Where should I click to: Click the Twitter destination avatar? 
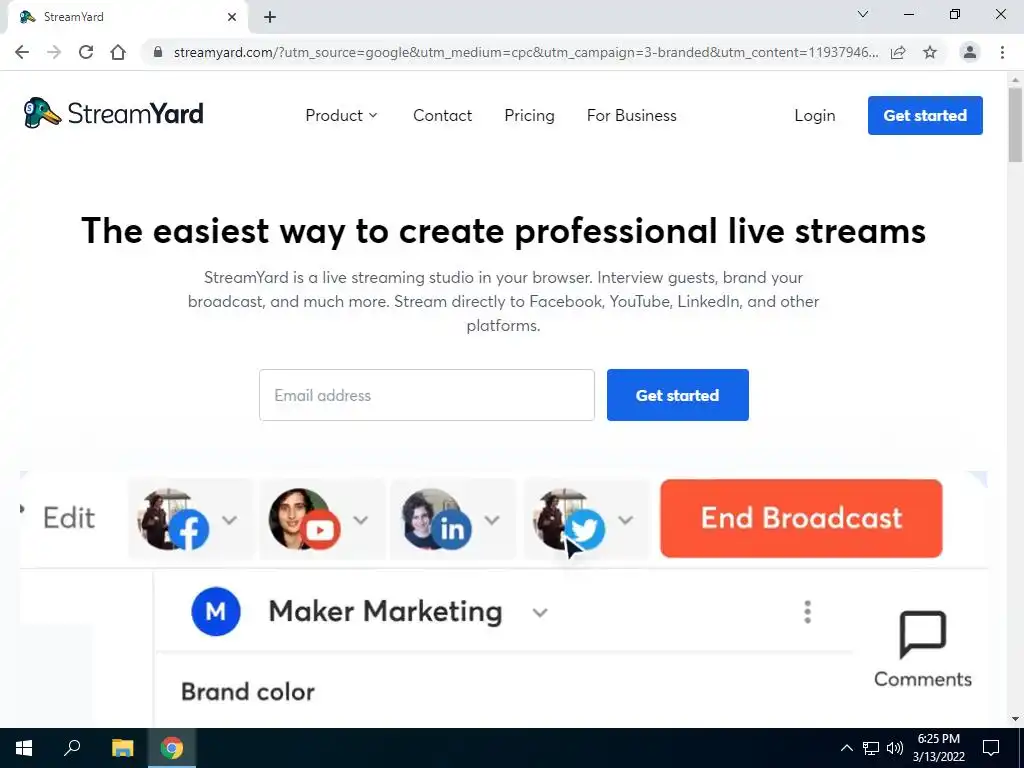point(569,519)
